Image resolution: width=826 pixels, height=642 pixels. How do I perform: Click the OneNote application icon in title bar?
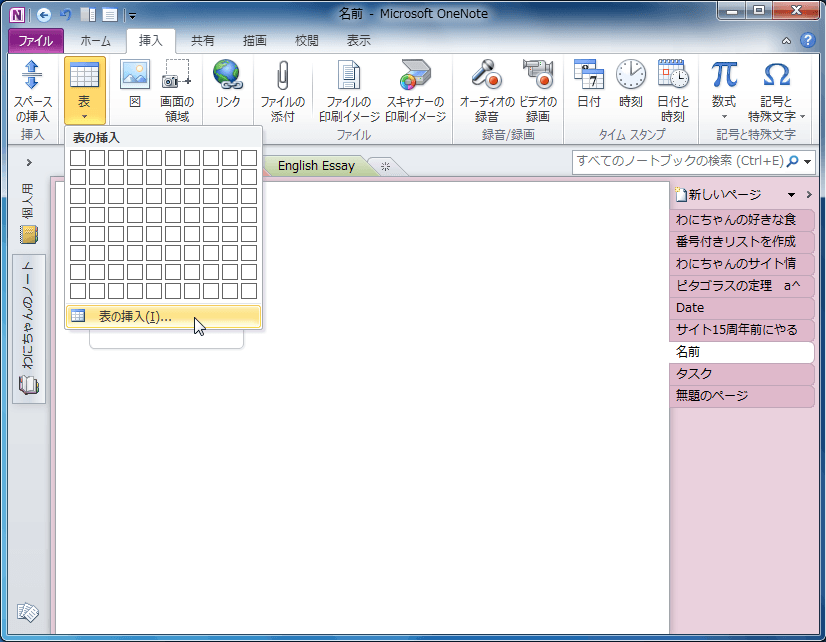(x=17, y=15)
